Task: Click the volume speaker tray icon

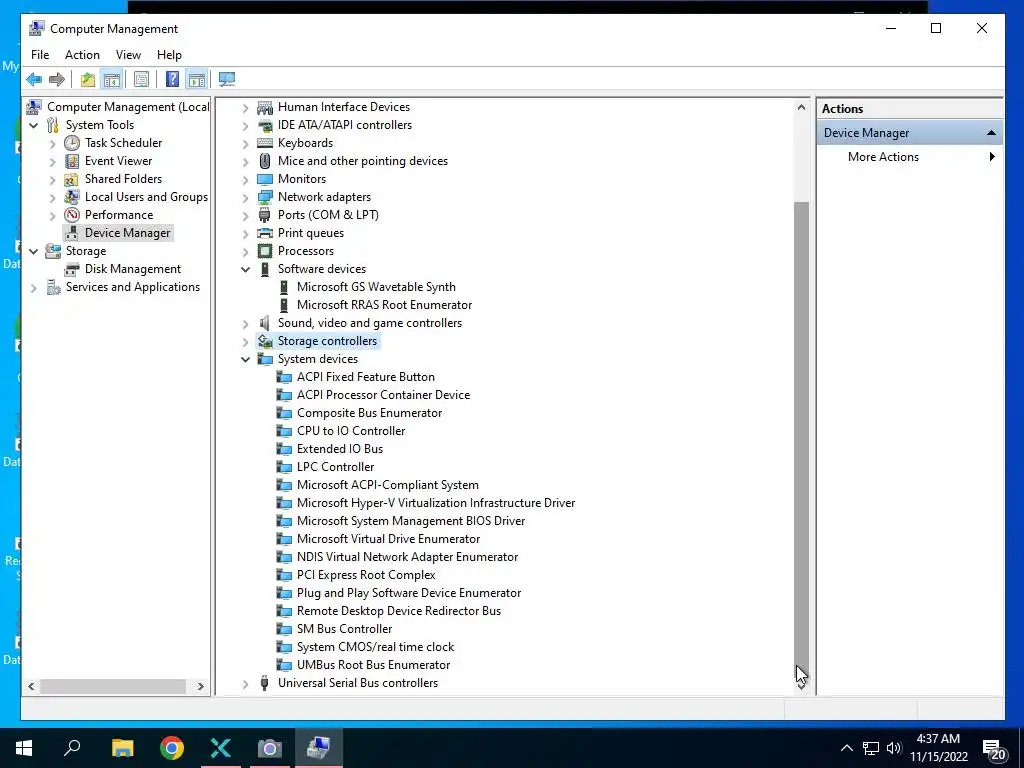Action: pos(894,748)
